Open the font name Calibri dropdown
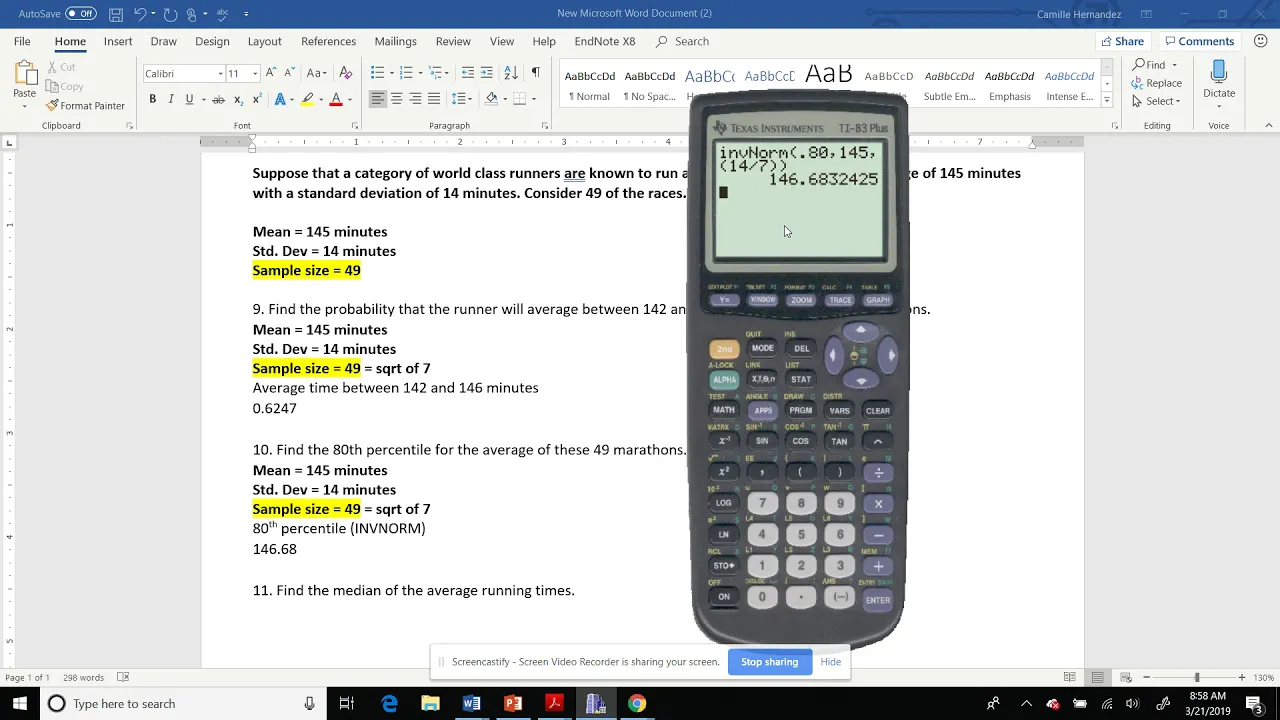Image resolution: width=1280 pixels, height=720 pixels. pos(220,74)
